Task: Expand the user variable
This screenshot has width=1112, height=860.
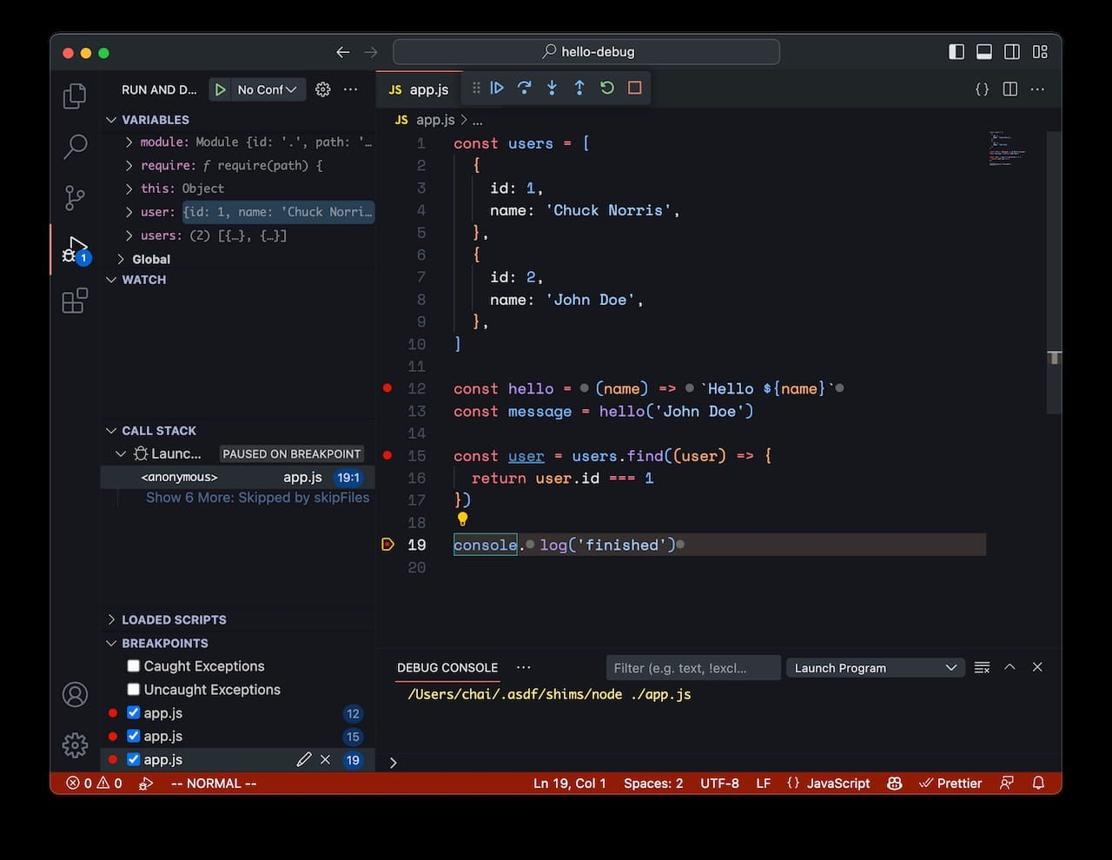Action: click(129, 212)
